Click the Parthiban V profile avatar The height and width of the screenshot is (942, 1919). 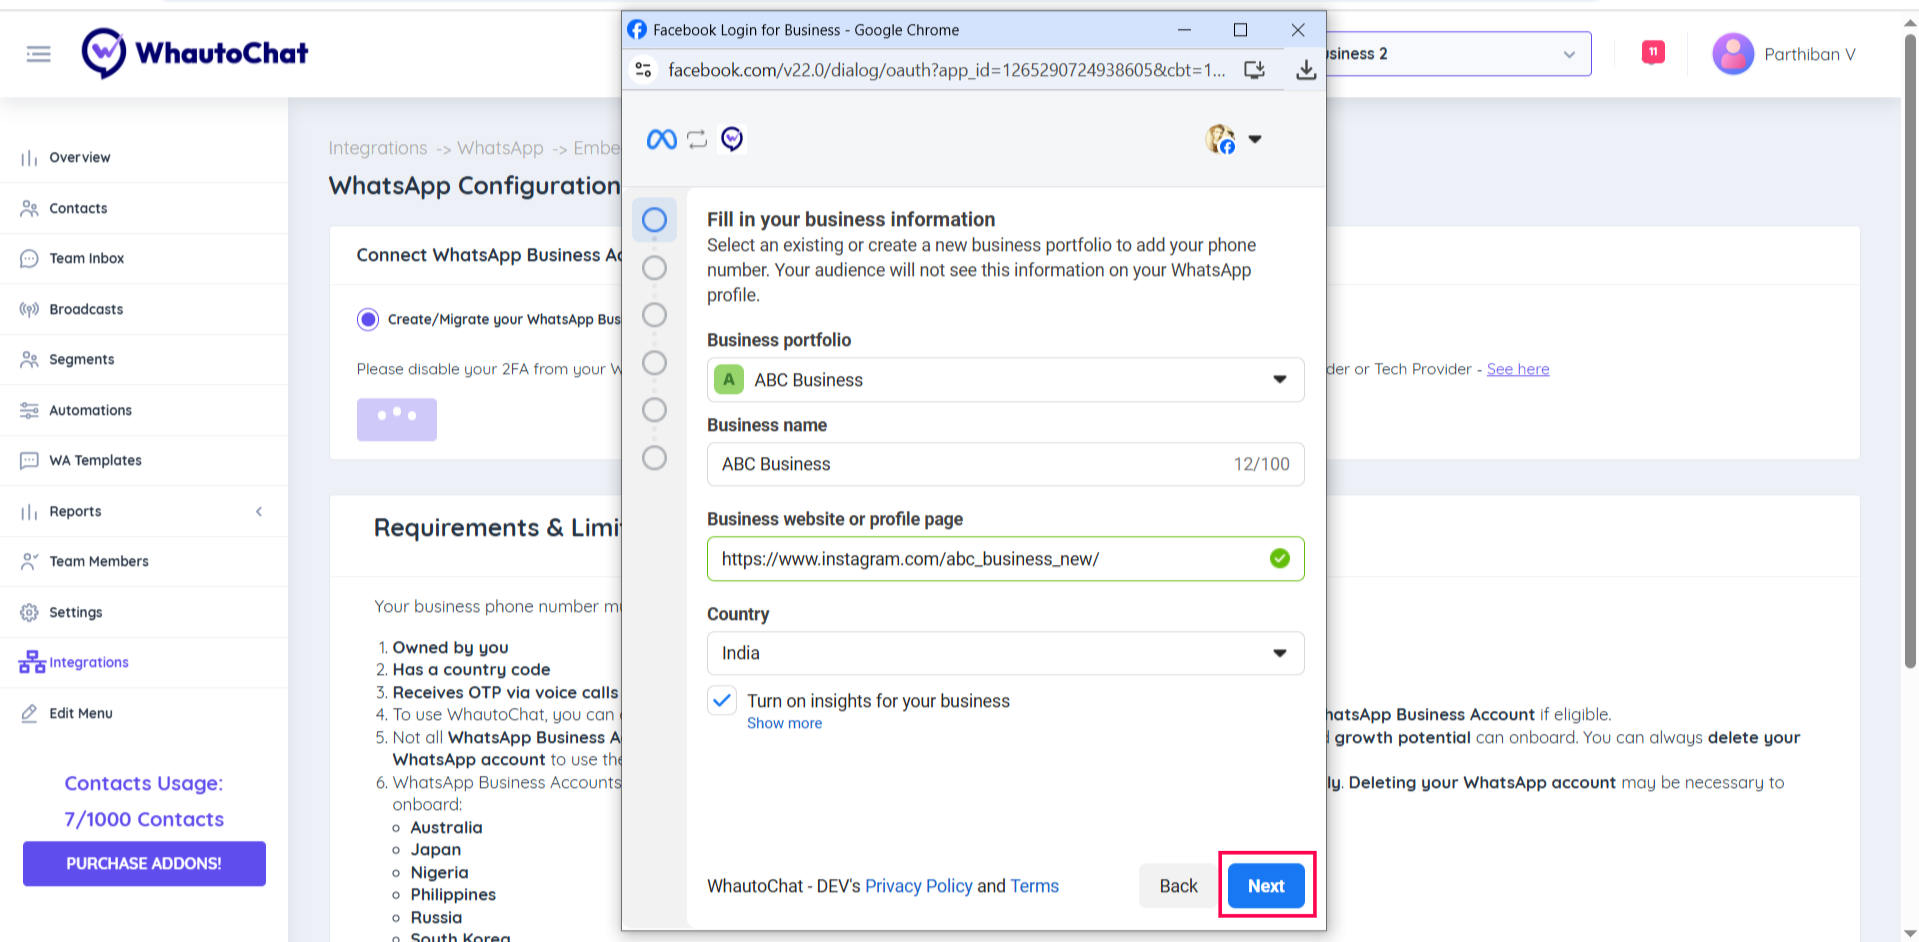click(x=1733, y=54)
